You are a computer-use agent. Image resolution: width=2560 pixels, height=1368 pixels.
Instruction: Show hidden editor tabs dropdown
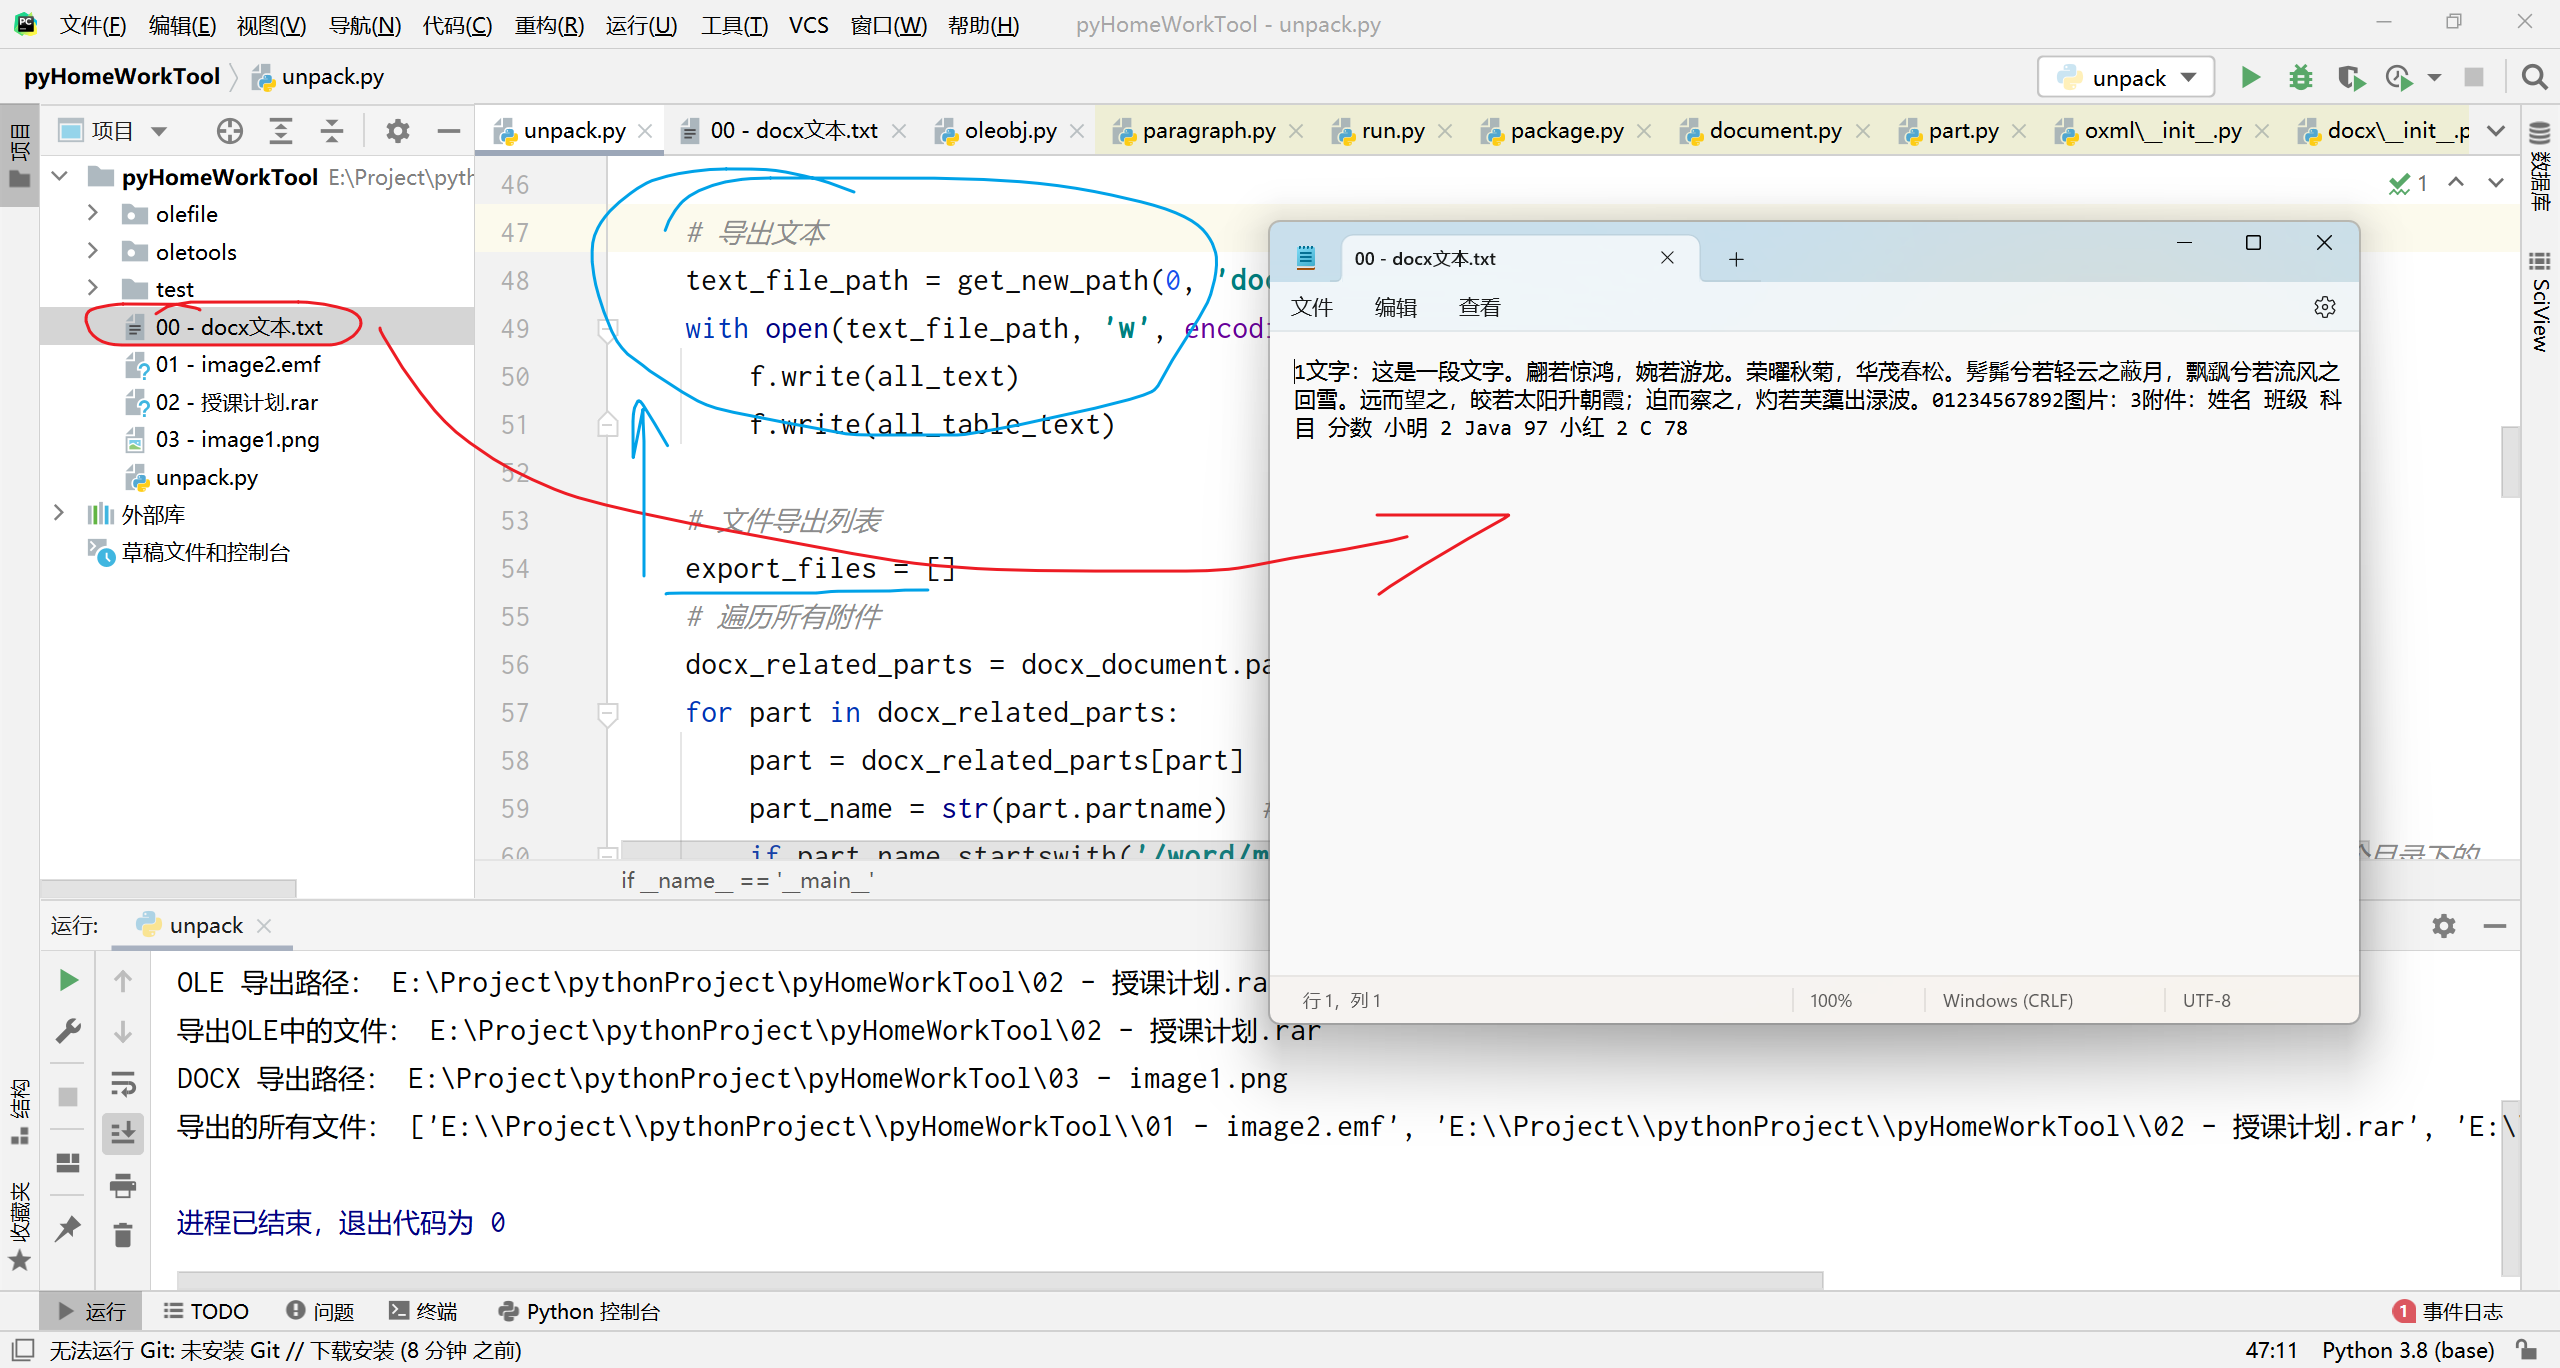pyautogui.click(x=2496, y=131)
